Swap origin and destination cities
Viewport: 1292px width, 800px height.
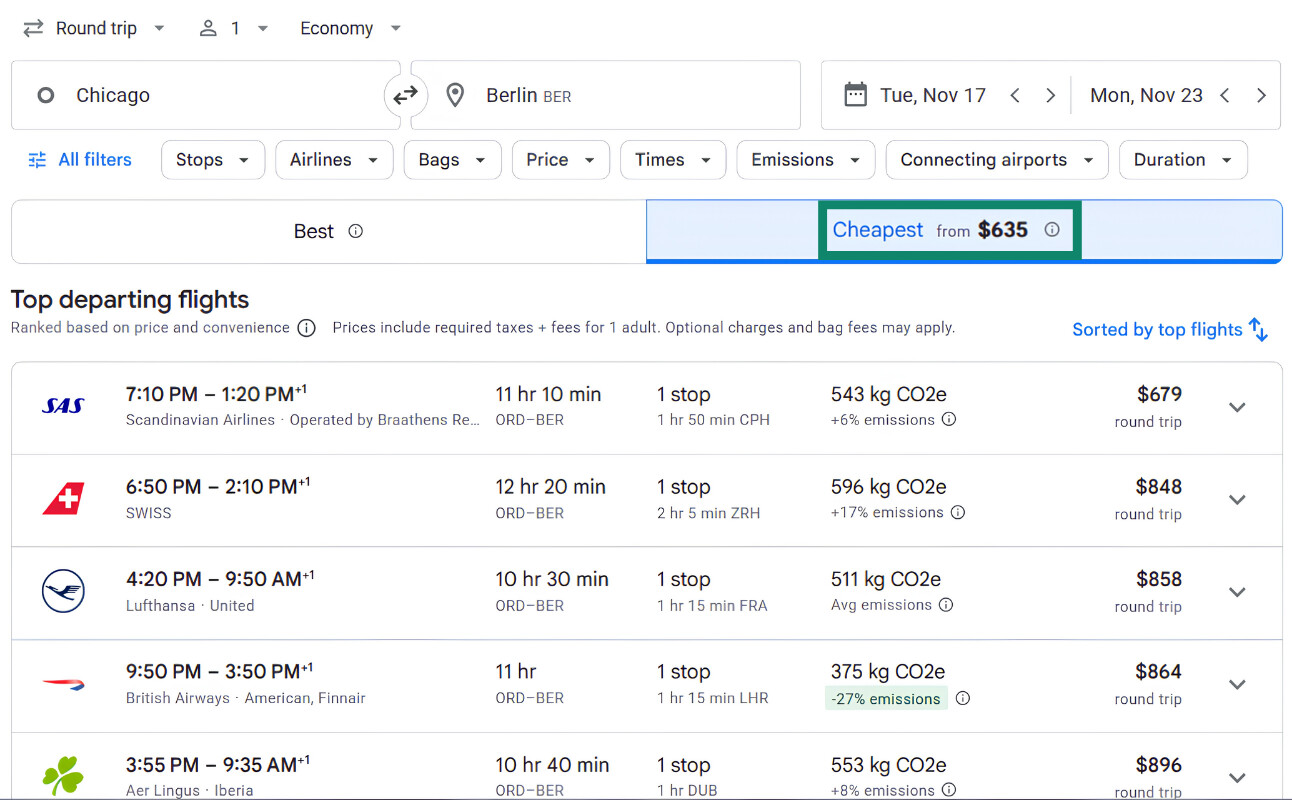click(405, 96)
